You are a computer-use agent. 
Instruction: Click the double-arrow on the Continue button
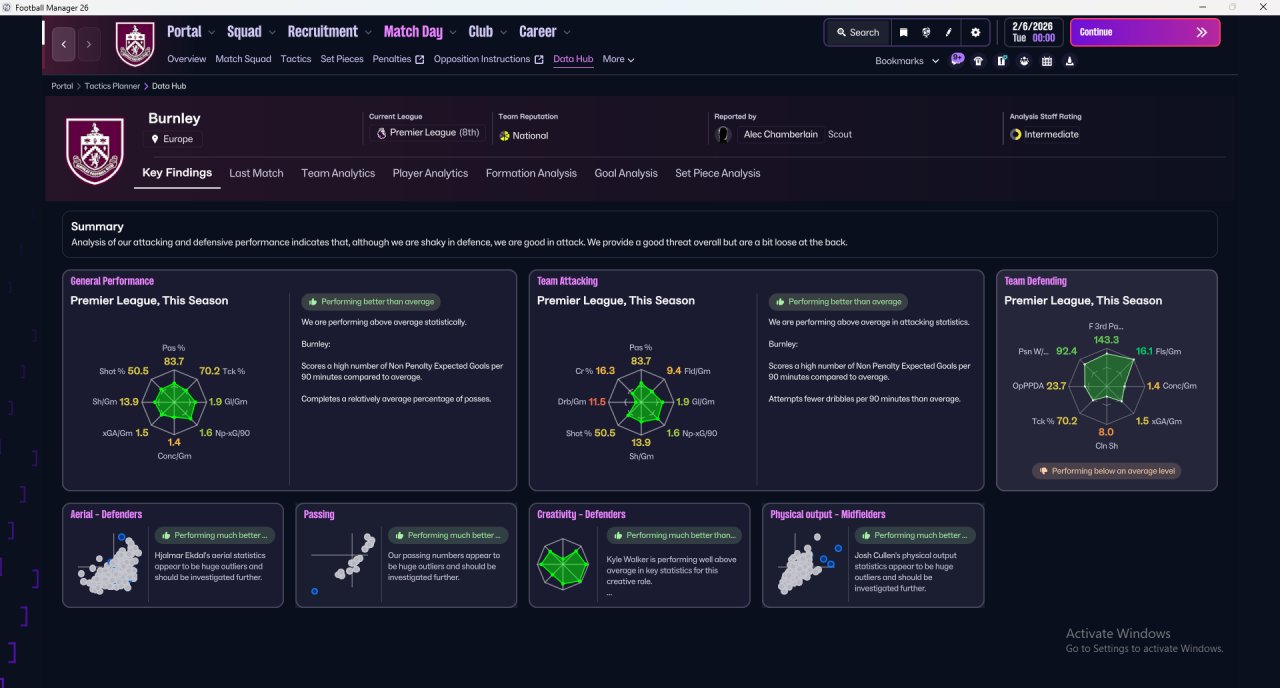pos(1201,32)
